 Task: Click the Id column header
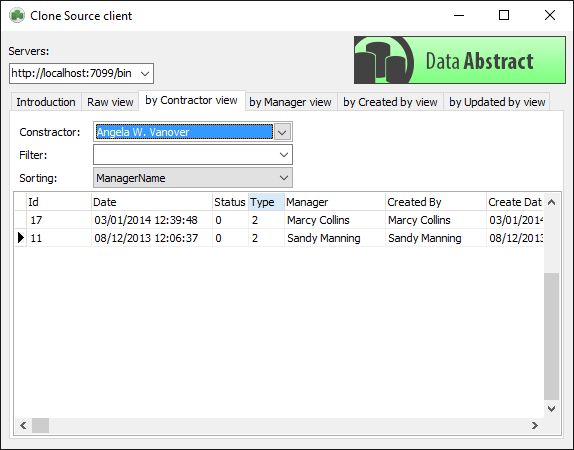click(59, 202)
